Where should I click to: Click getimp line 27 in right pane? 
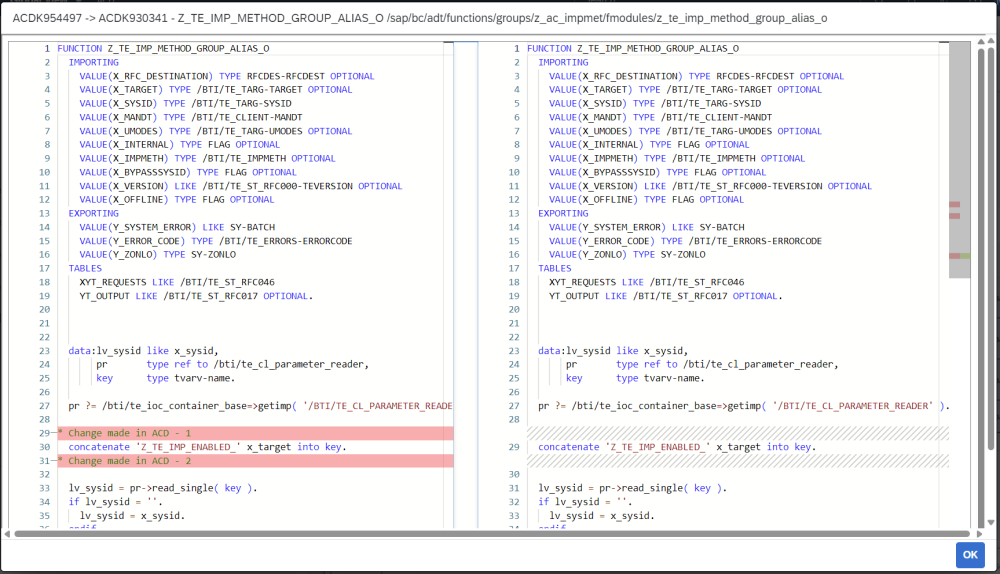tap(744, 406)
